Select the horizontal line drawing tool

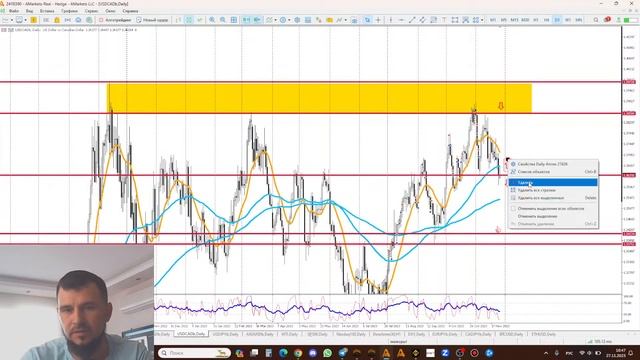click(401, 20)
